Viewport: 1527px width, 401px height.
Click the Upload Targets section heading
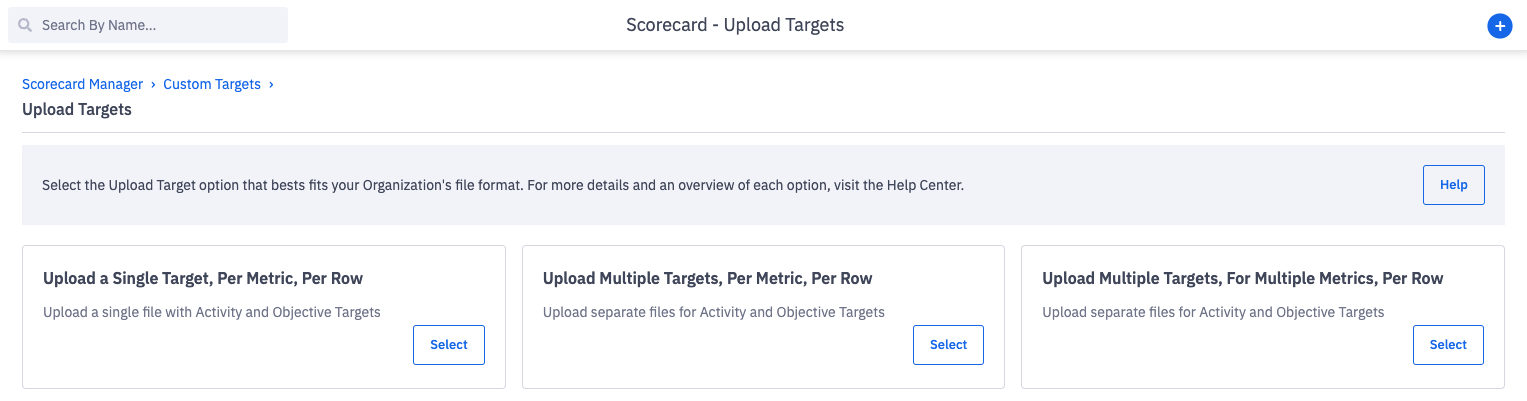pyautogui.click(x=77, y=109)
